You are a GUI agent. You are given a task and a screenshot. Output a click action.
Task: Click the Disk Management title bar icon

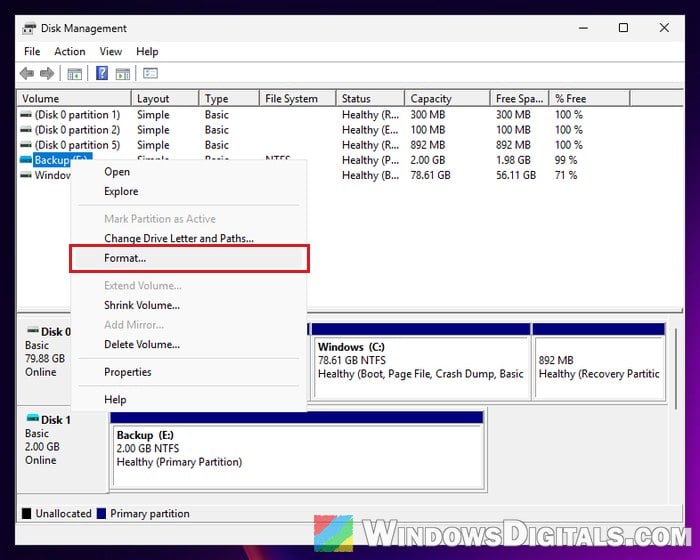coord(29,29)
